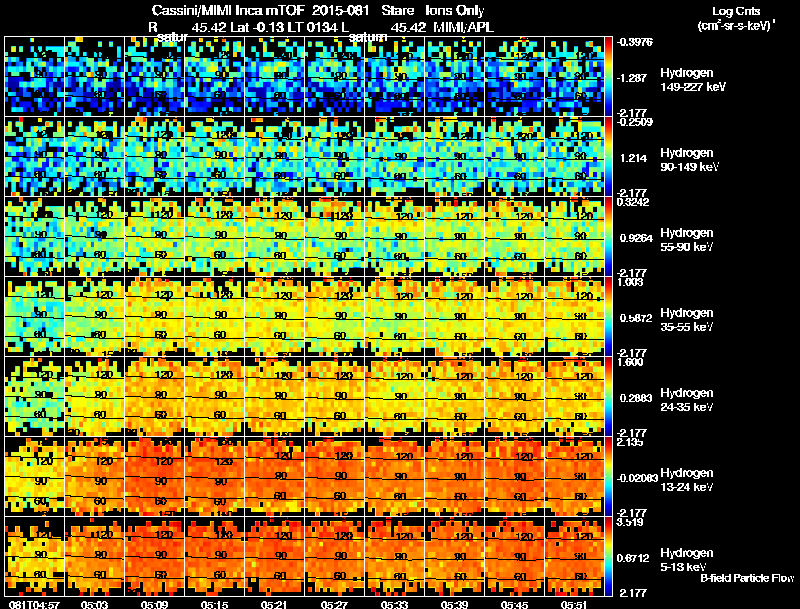The width and height of the screenshot is (800, 609).
Task: Open the 149-227 keV panel at 04:57
Action: [x=34, y=77]
